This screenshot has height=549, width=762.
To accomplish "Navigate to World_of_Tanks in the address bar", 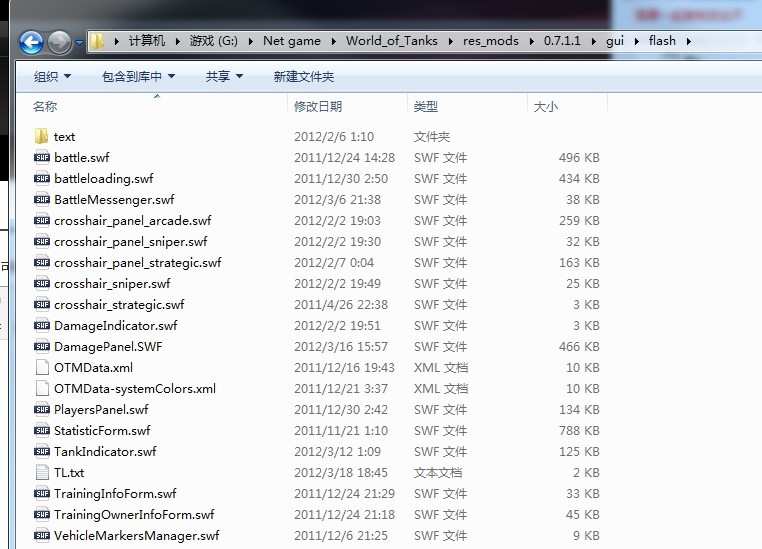I will coord(392,41).
